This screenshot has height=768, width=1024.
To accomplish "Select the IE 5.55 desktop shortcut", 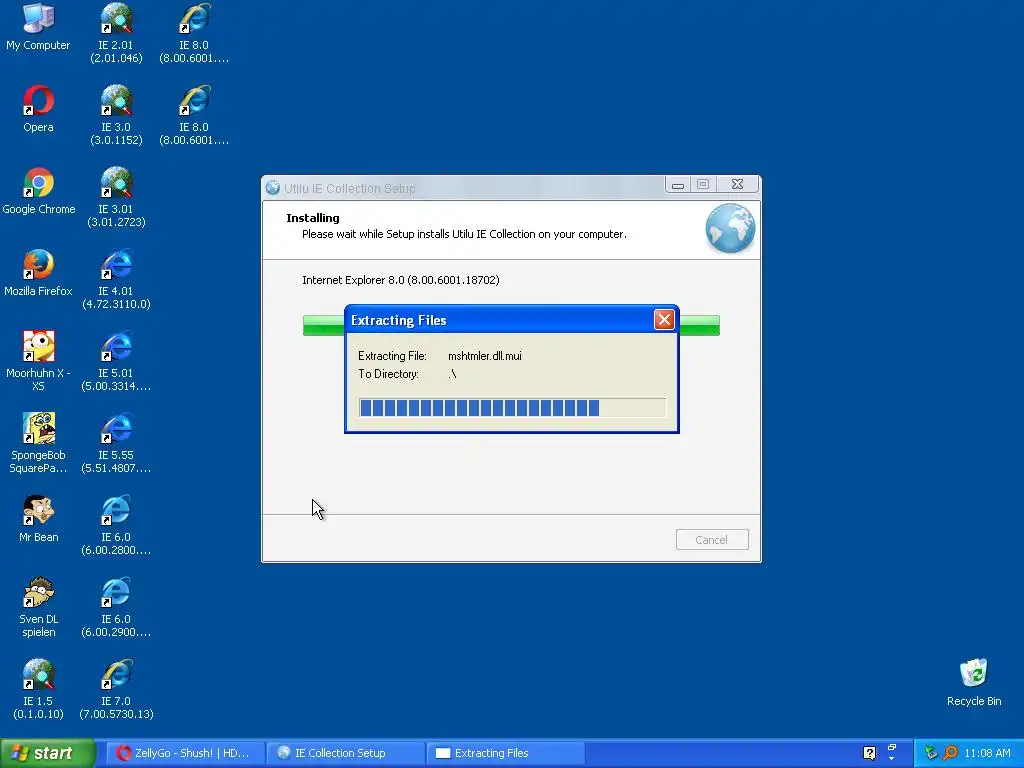I will pos(116,443).
